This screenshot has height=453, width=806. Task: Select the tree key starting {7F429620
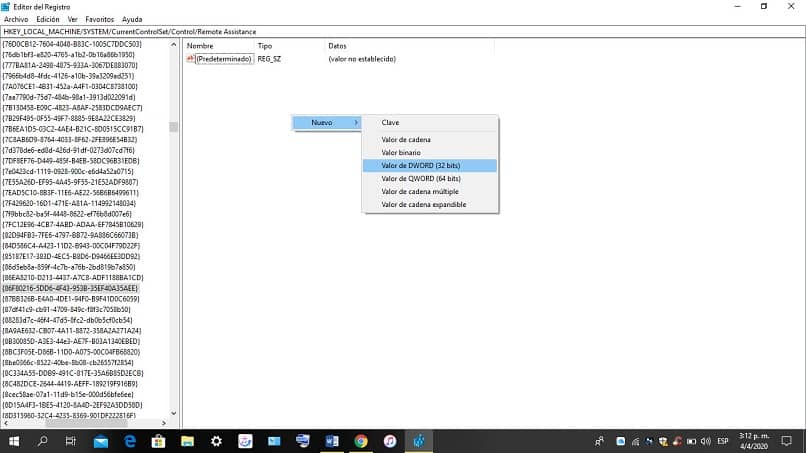[x=69, y=203]
